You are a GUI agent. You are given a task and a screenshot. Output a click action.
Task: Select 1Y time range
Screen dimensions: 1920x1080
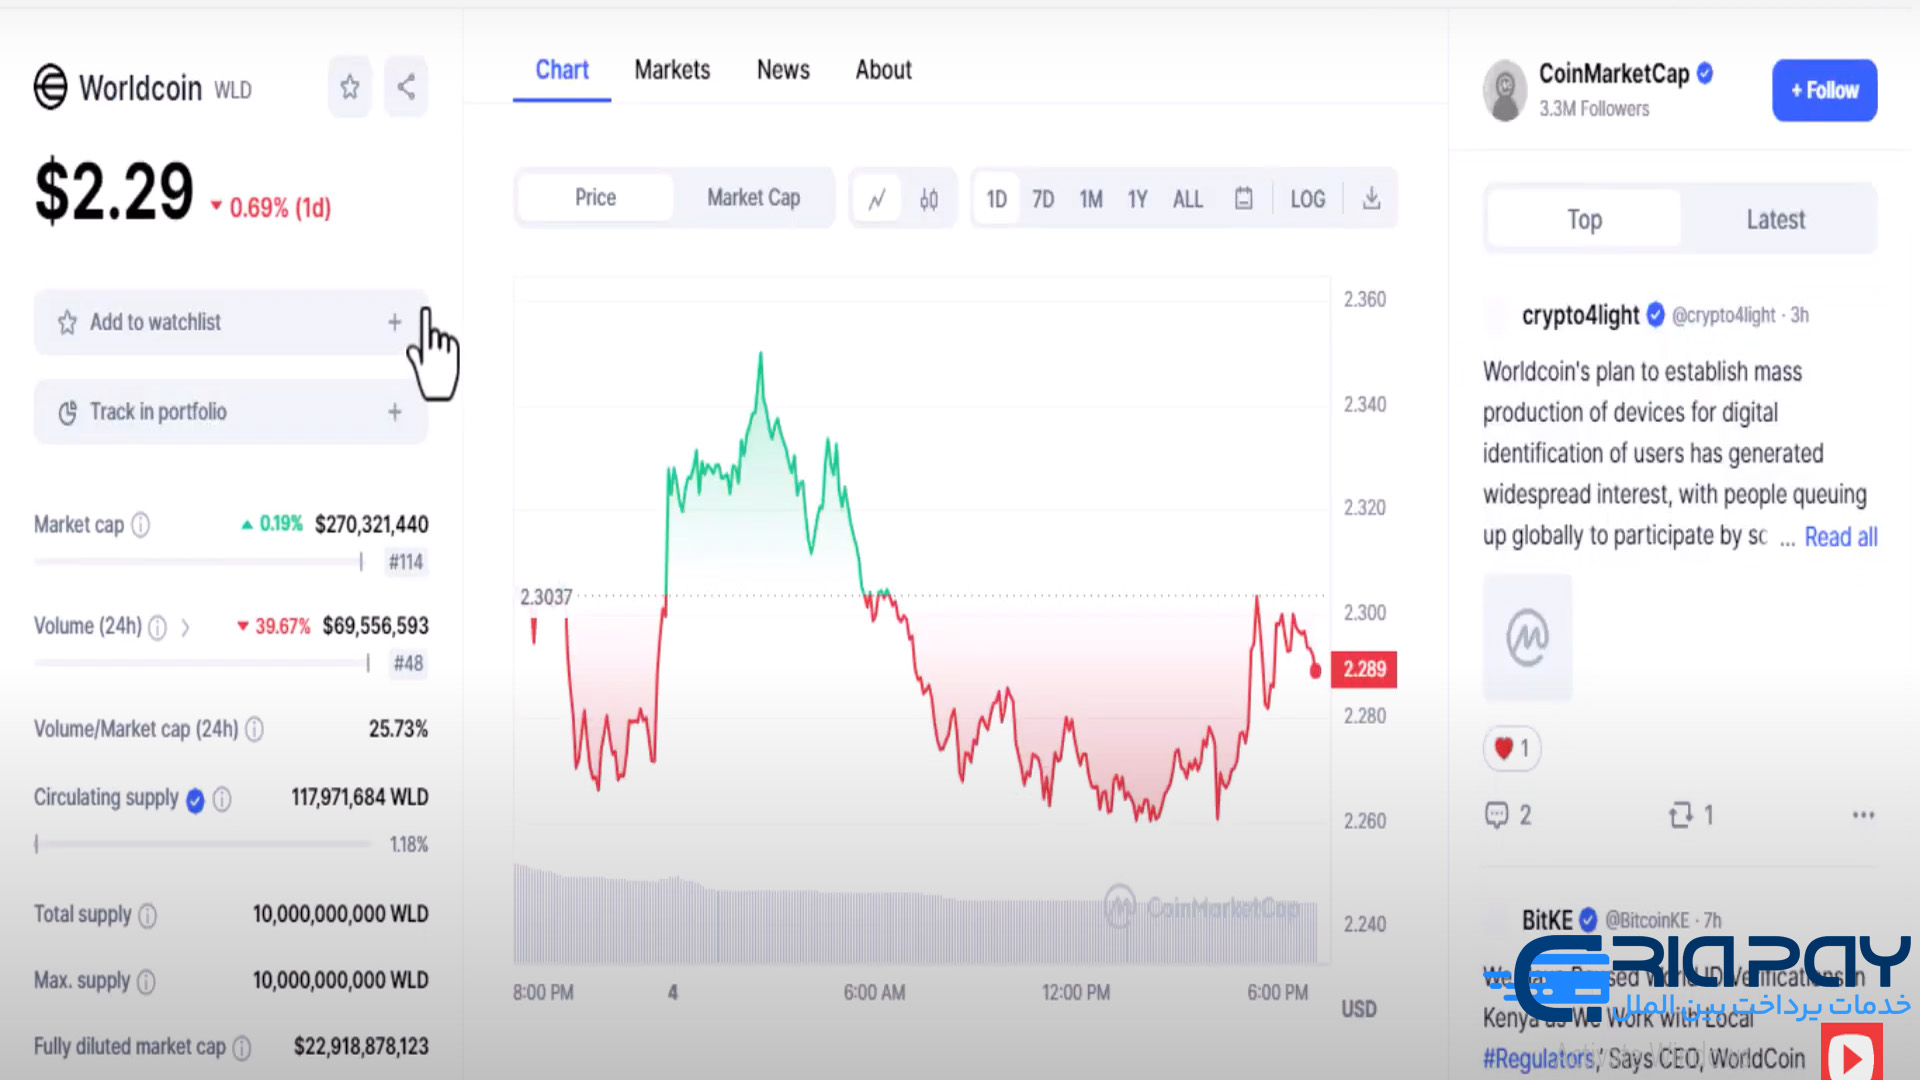[1137, 199]
